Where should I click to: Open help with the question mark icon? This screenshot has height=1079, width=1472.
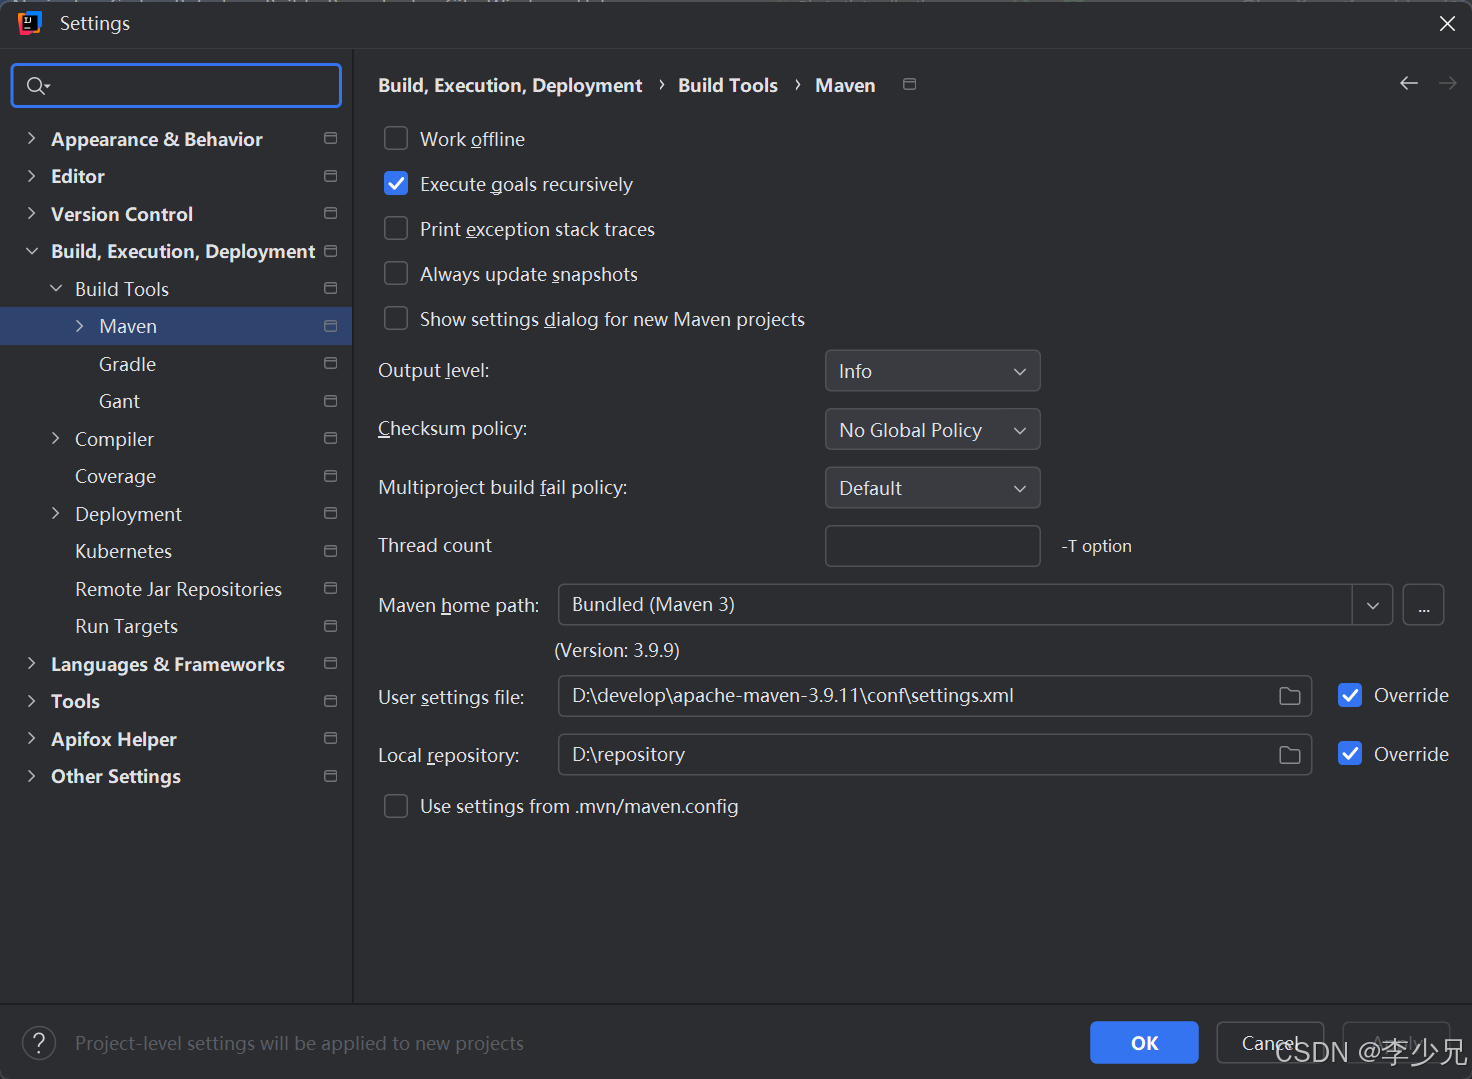tap(39, 1043)
